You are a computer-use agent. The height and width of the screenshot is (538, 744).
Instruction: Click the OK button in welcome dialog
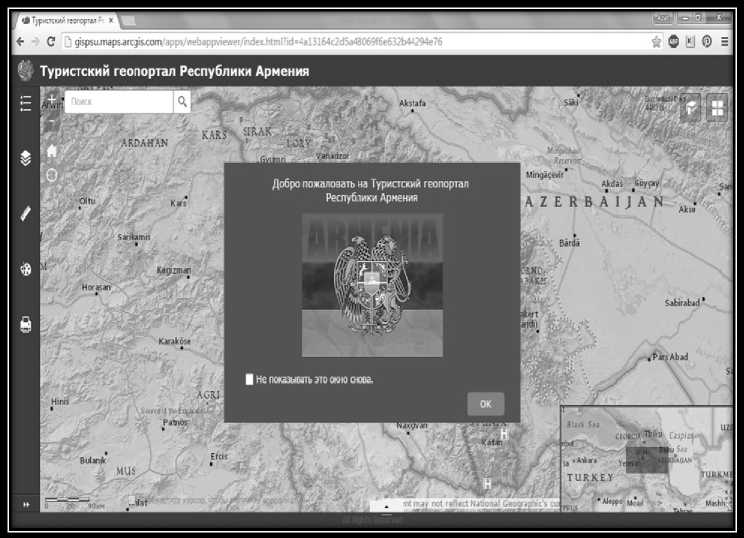coord(485,404)
